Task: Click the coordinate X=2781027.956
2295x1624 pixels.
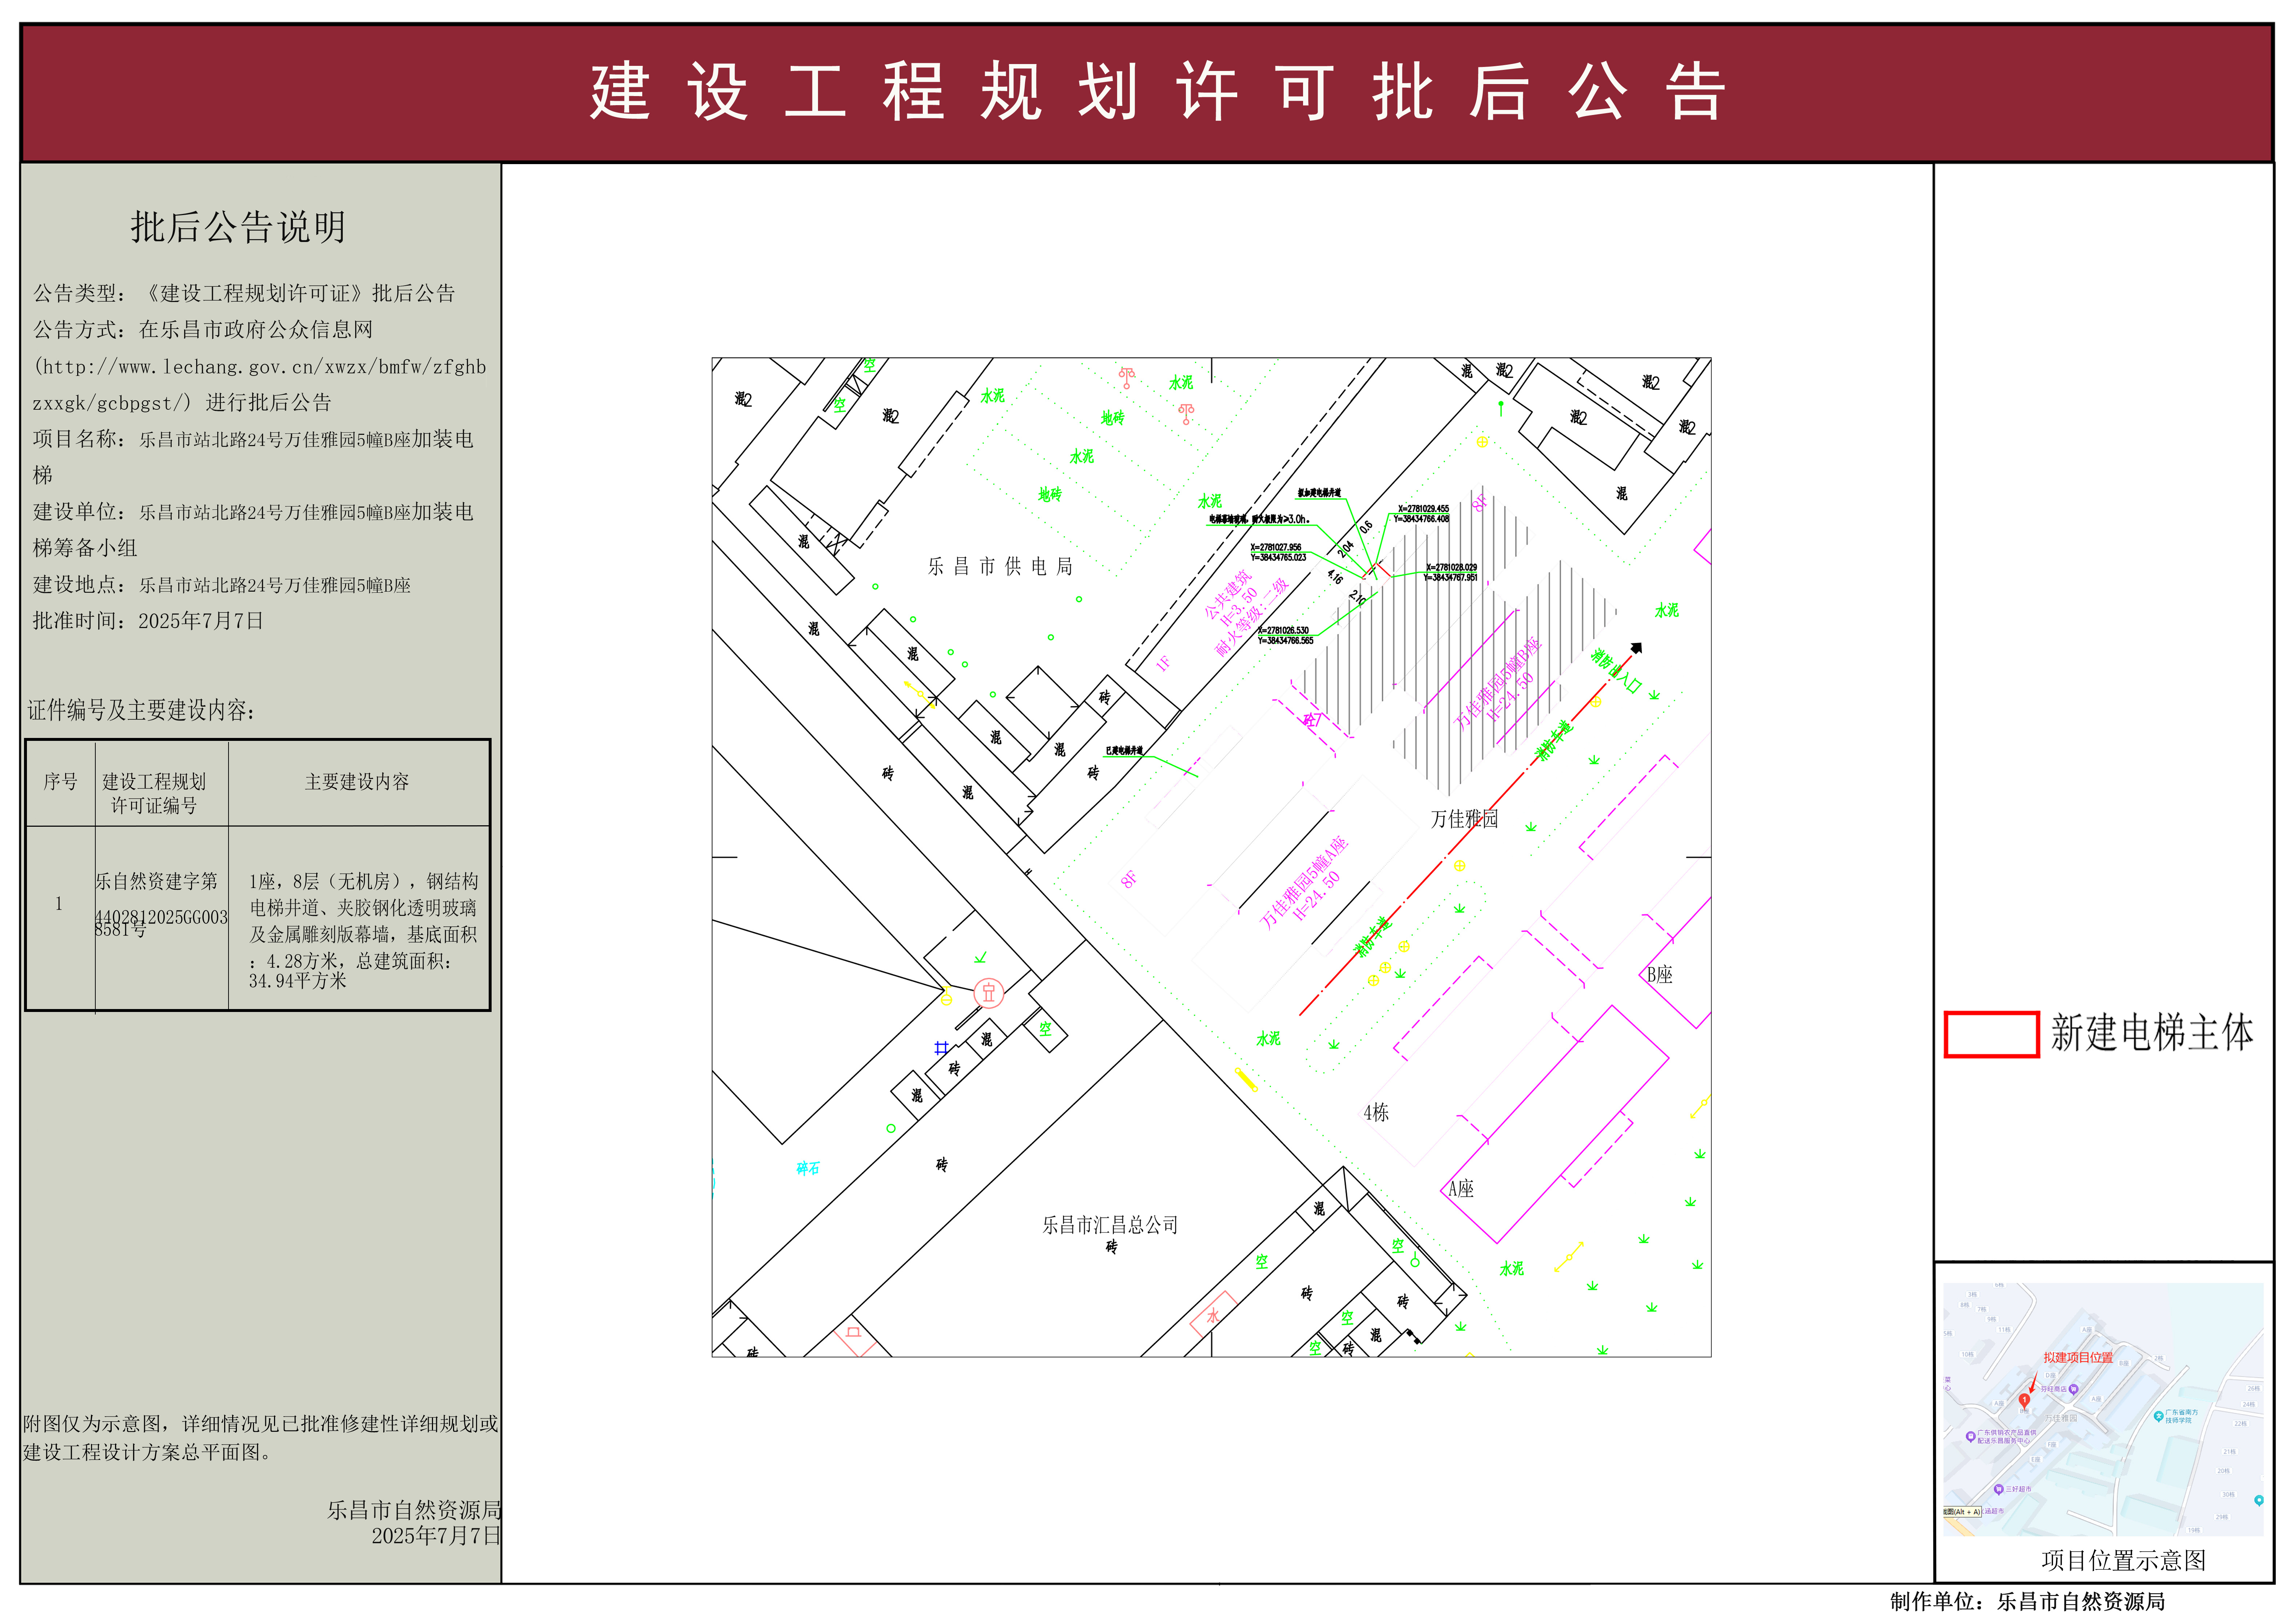Action: (1276, 548)
